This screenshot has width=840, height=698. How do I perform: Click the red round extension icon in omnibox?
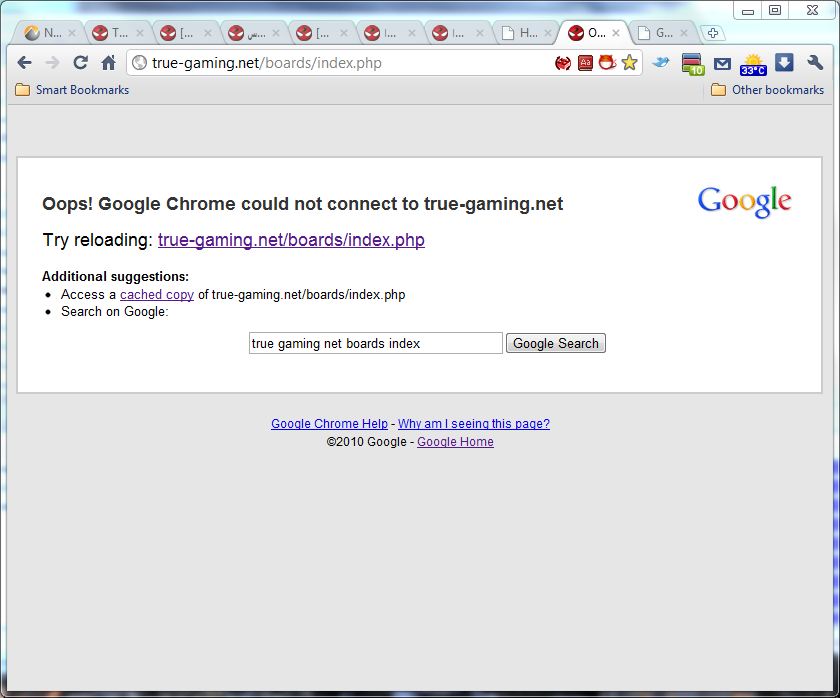[563, 63]
